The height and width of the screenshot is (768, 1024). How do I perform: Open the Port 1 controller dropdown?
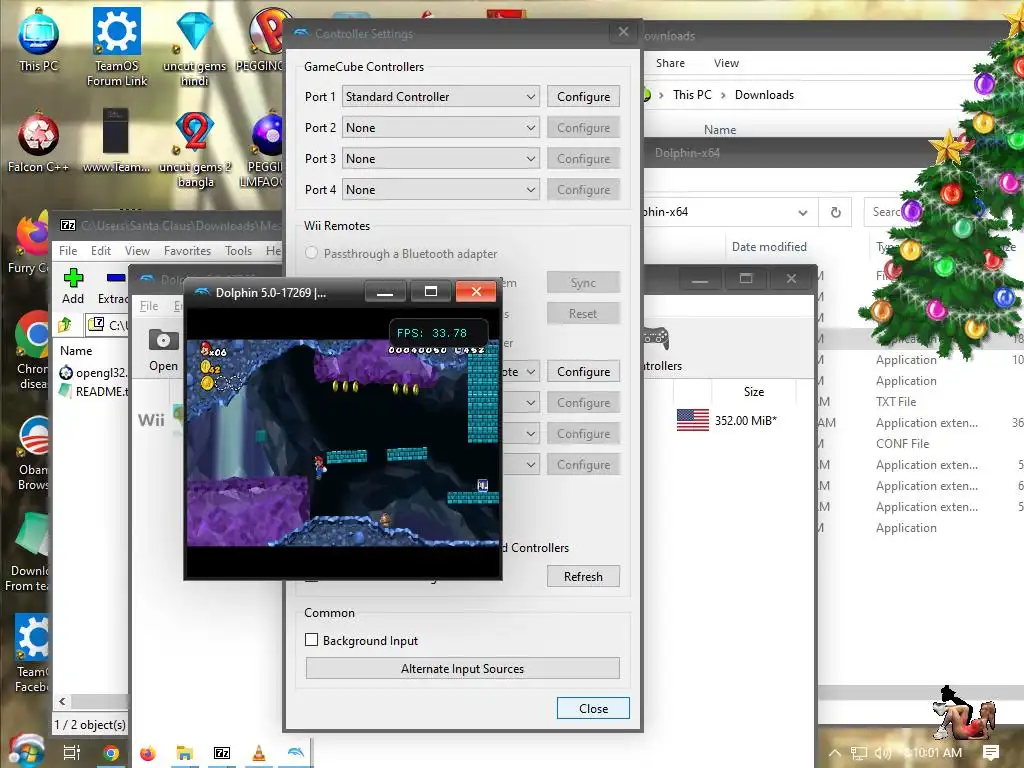pos(441,97)
